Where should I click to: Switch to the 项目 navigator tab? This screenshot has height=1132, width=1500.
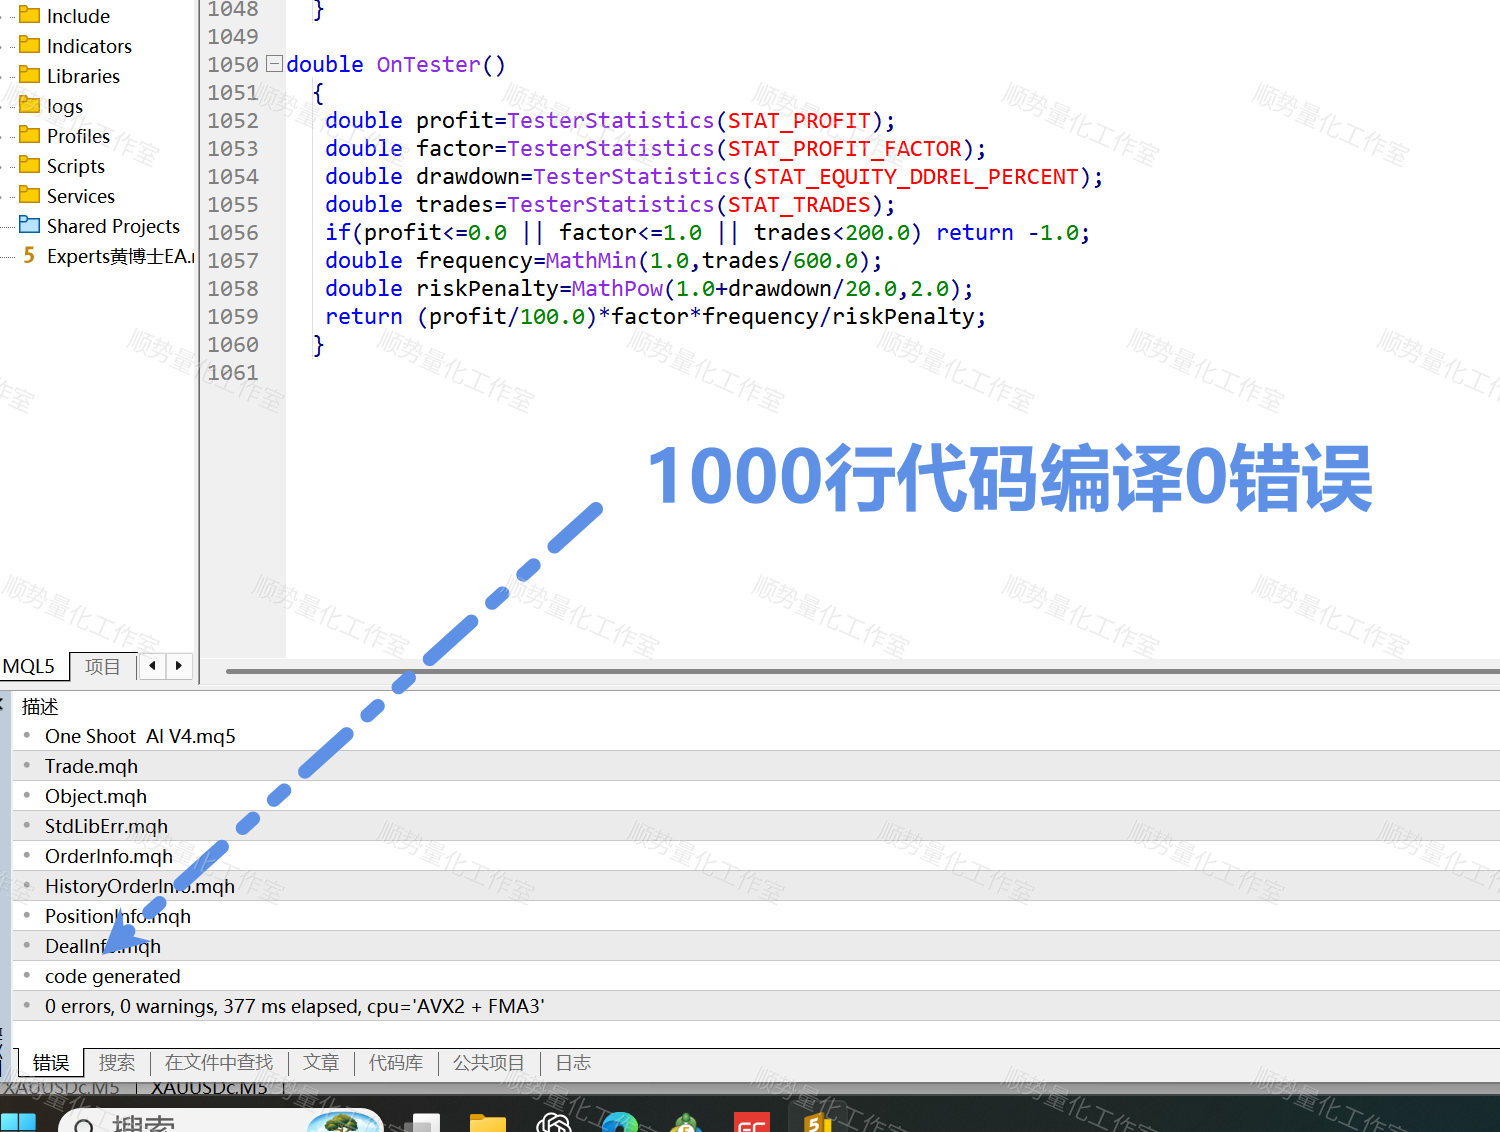pos(102,666)
